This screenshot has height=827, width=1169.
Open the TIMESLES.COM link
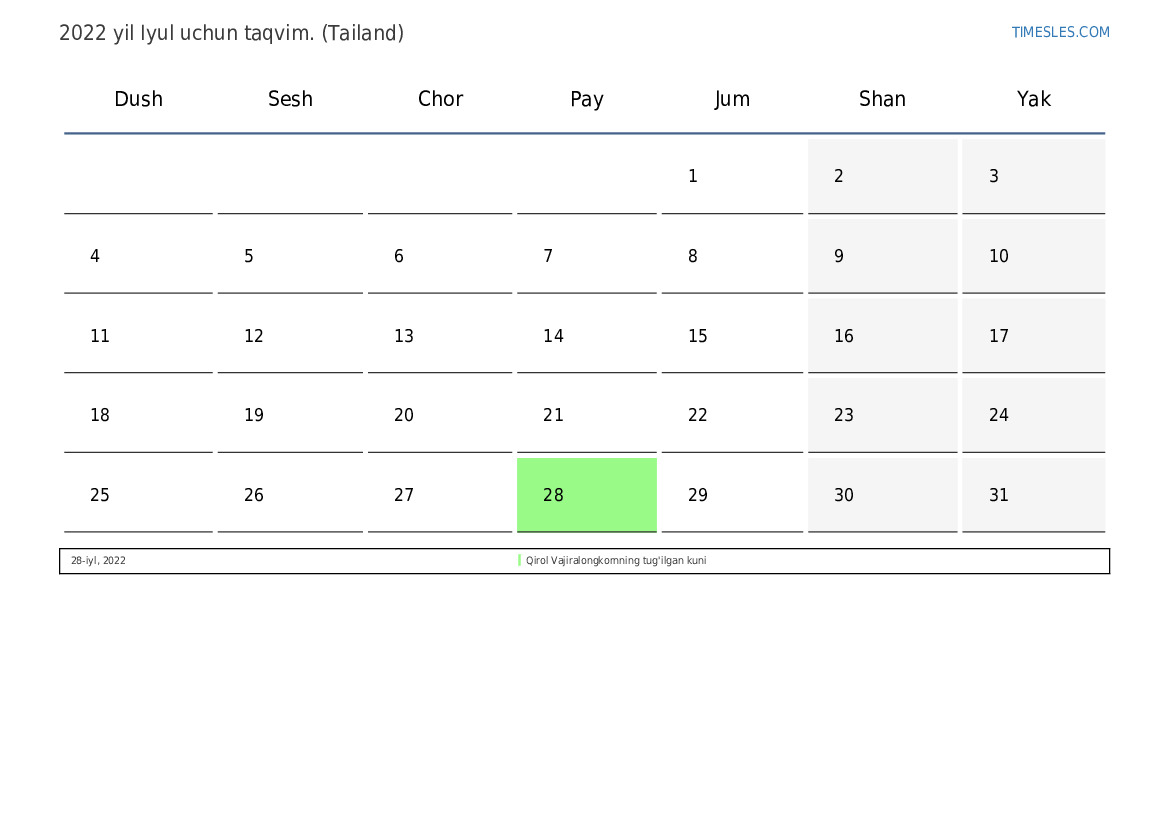coord(1060,32)
